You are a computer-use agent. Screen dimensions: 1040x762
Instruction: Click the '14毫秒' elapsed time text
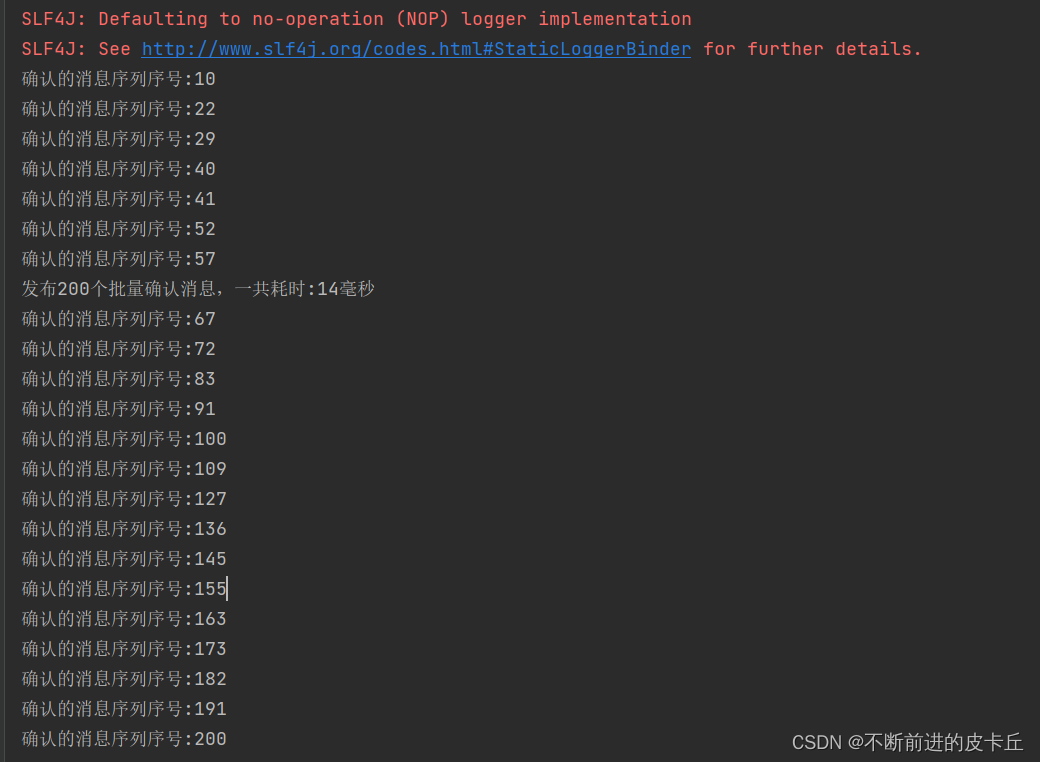point(346,289)
